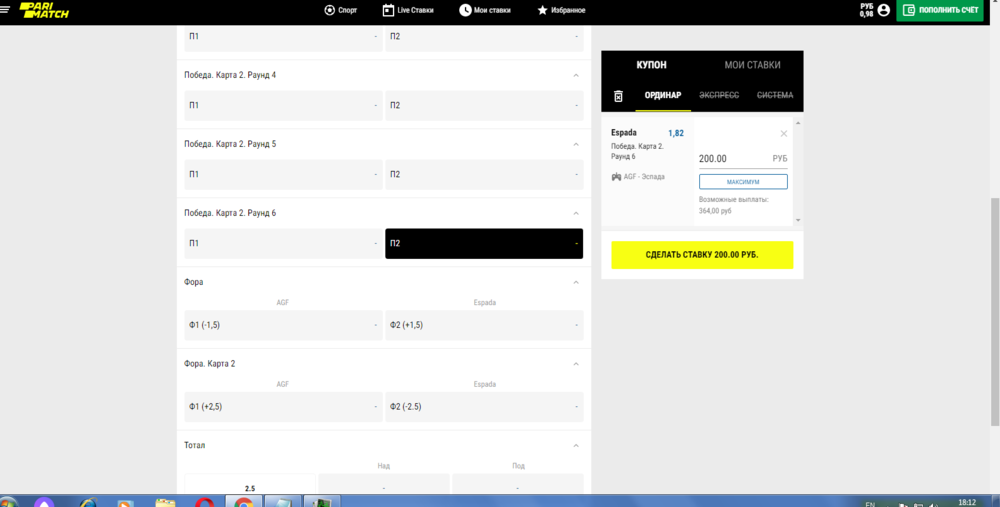Screen dimensions: 1000x507
Task: Collapse the Фора. Карта 2 section
Action: (x=576, y=364)
